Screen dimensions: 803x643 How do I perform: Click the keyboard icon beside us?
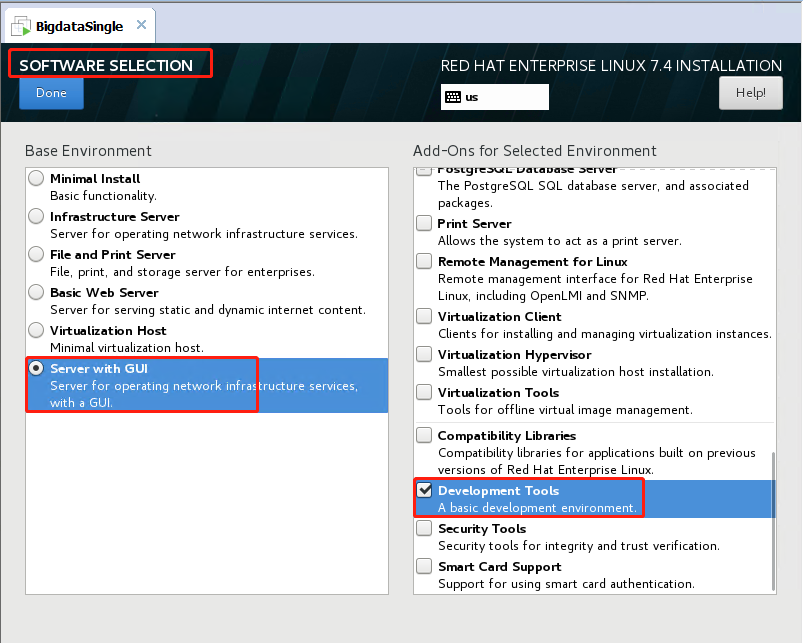[x=453, y=97]
